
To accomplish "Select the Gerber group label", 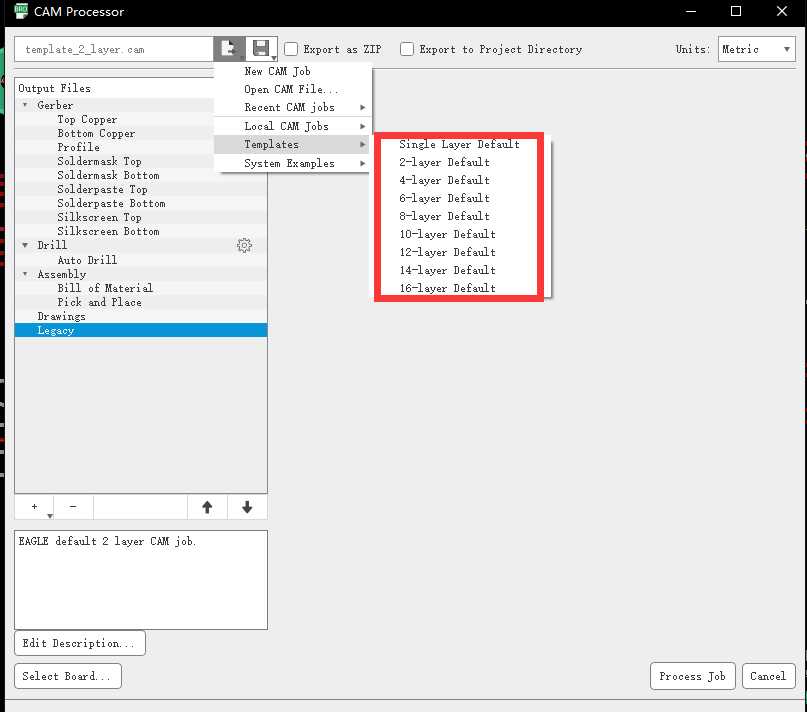I will (55, 105).
